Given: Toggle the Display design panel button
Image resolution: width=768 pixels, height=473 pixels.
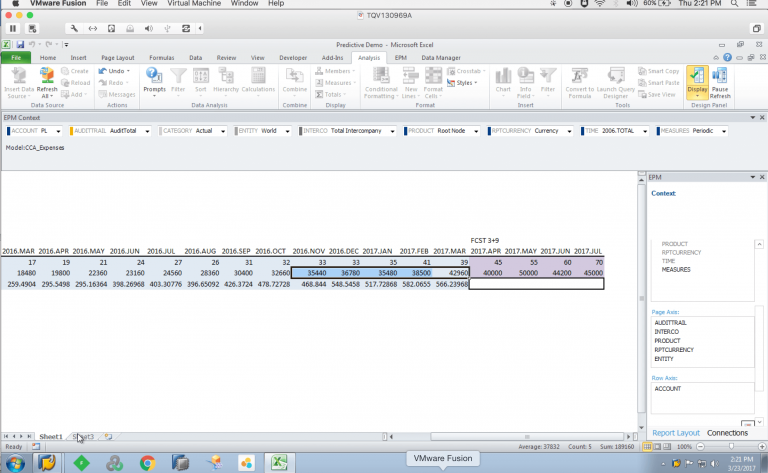Looking at the screenshot, I should [x=697, y=82].
